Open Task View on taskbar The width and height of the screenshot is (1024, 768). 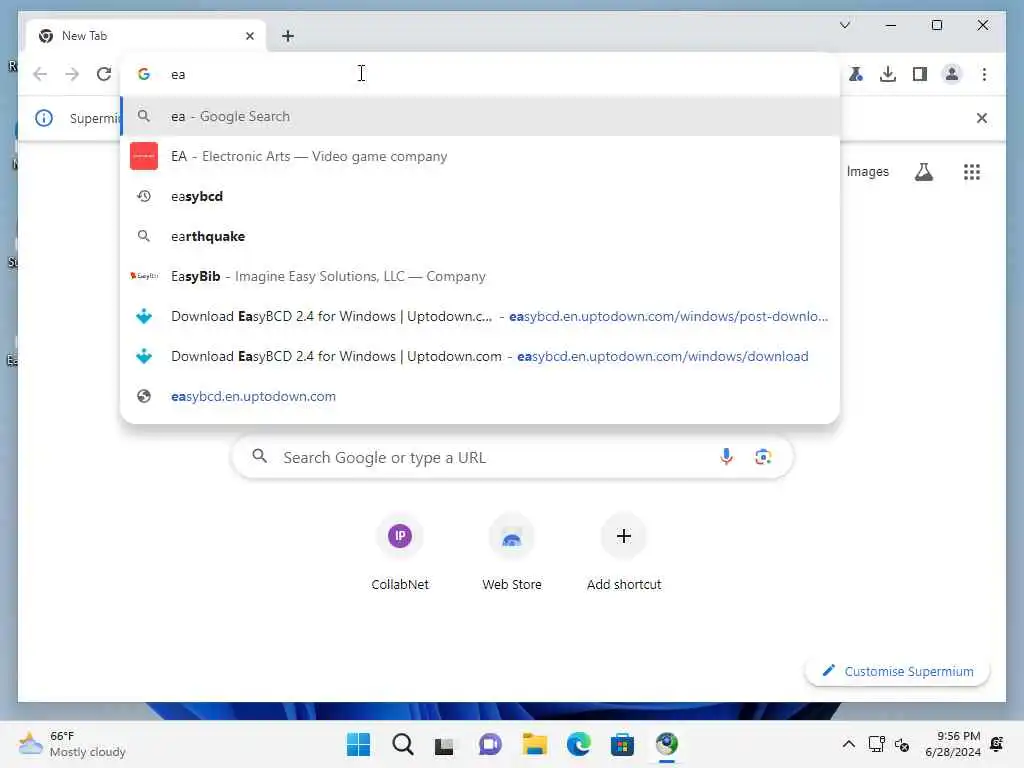pos(445,744)
